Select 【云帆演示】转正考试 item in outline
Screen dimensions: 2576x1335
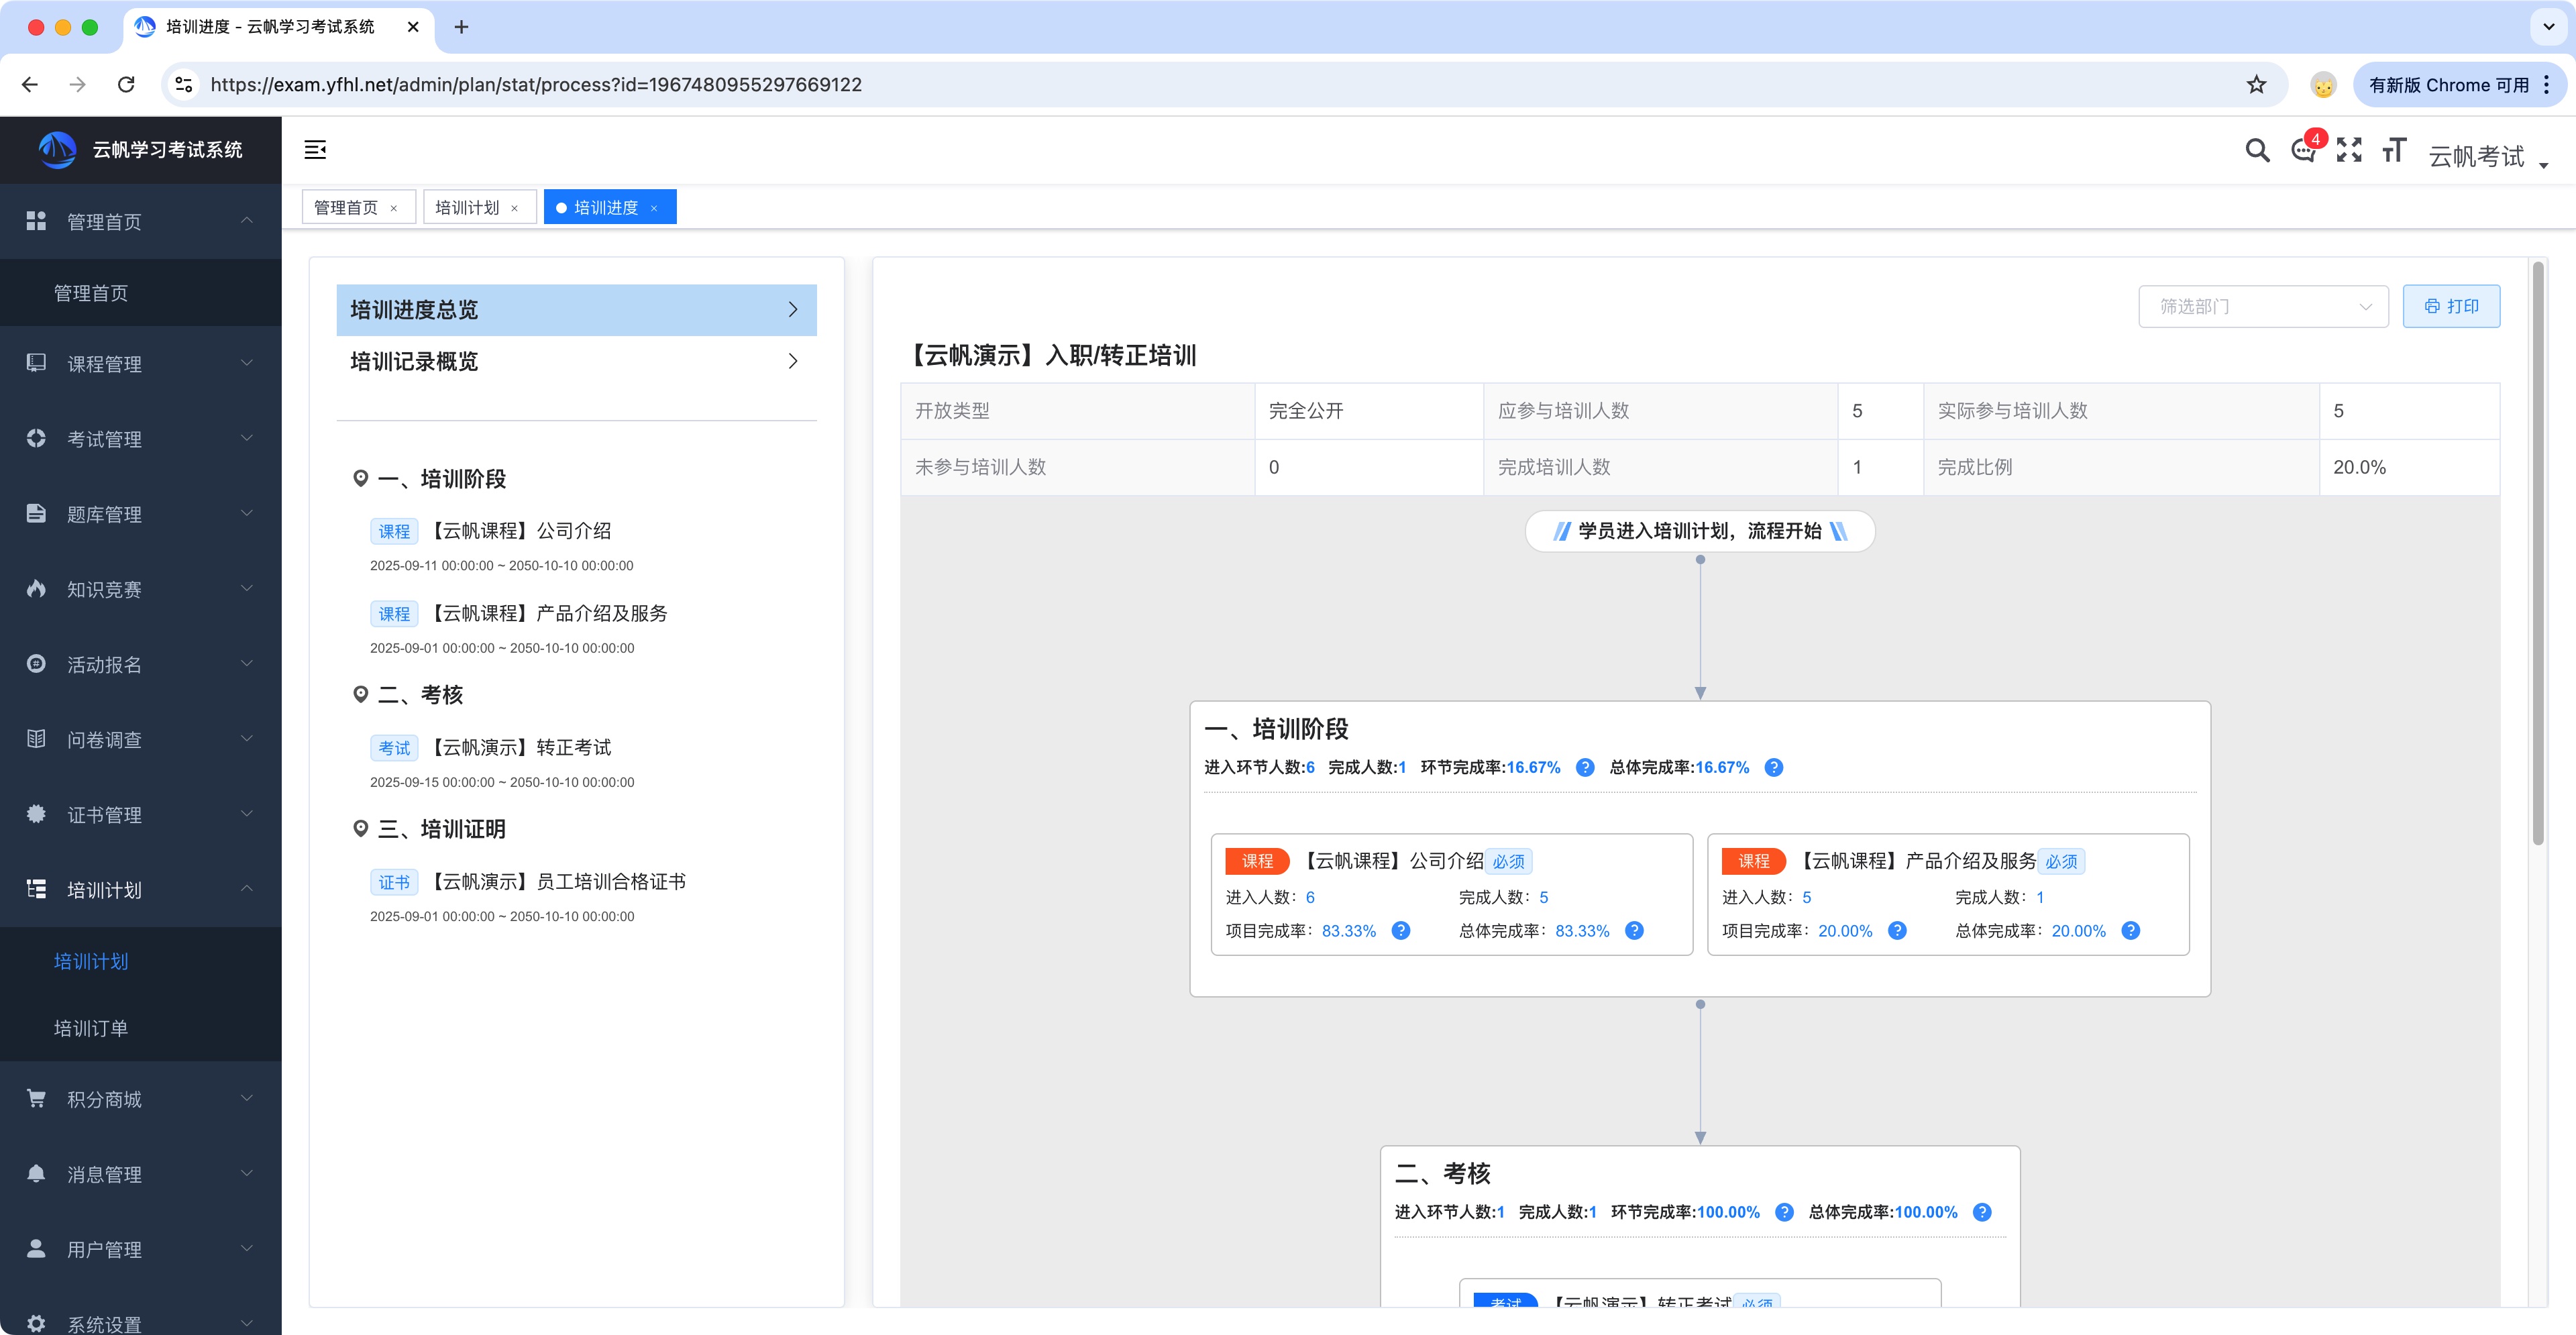pyautogui.click(x=522, y=748)
